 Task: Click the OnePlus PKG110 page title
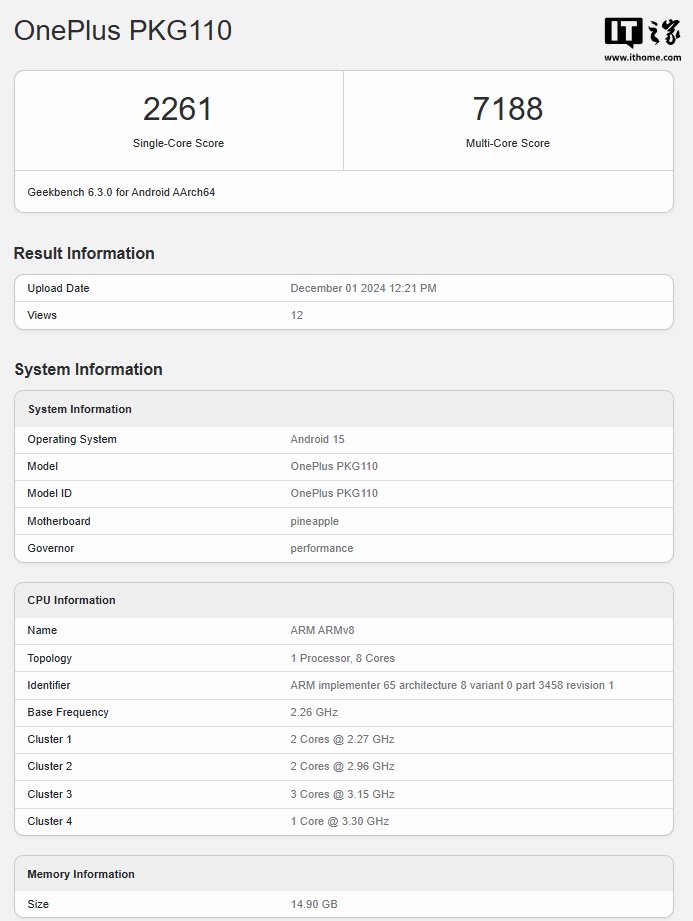pyautogui.click(x=123, y=31)
